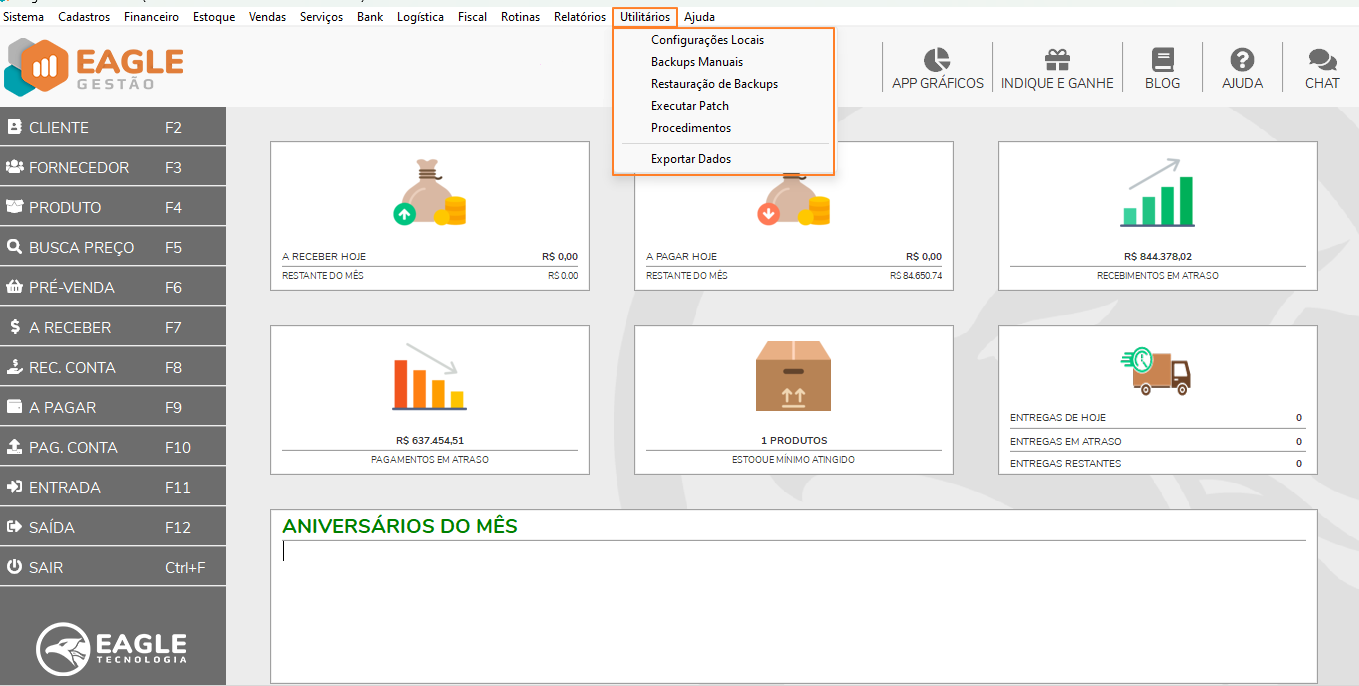1359x686 pixels.
Task: Open the Cadastros menu
Action: tap(84, 17)
